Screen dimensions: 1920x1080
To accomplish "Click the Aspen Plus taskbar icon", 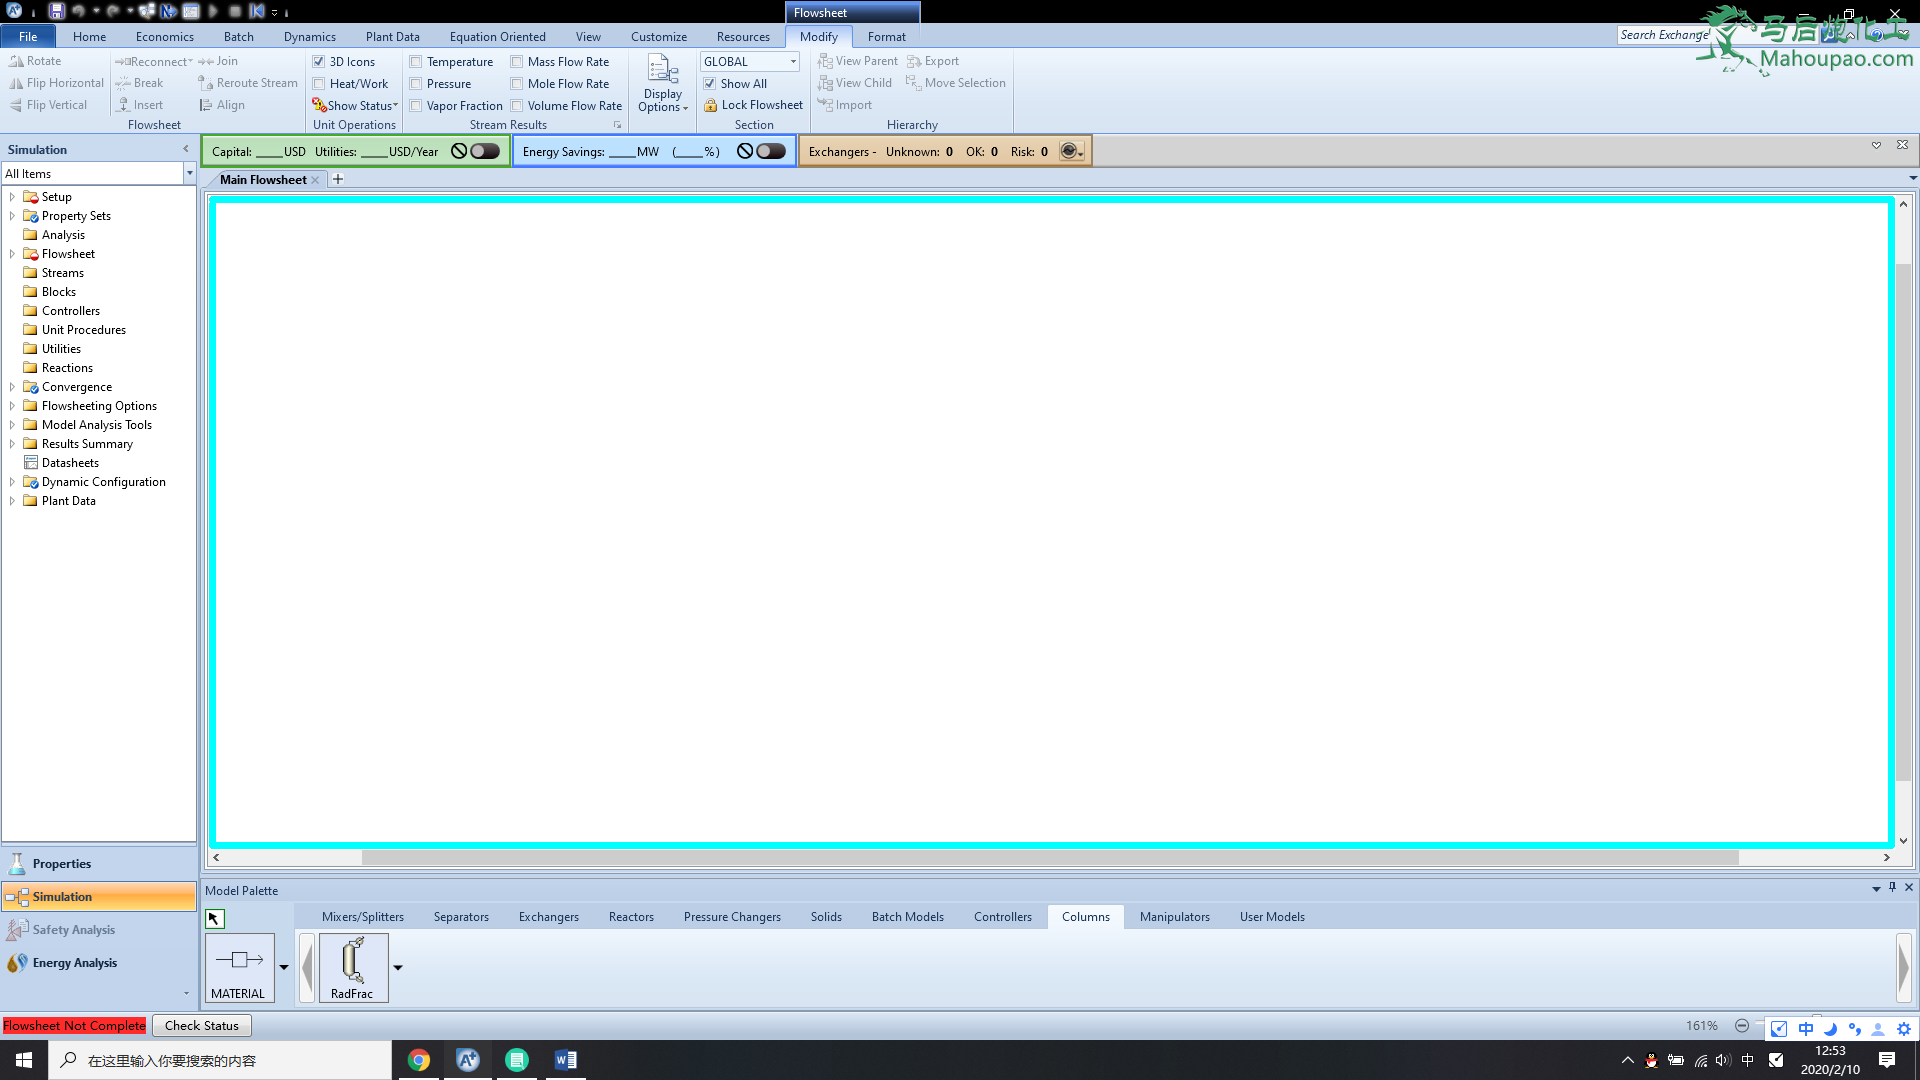I will pos(467,1060).
